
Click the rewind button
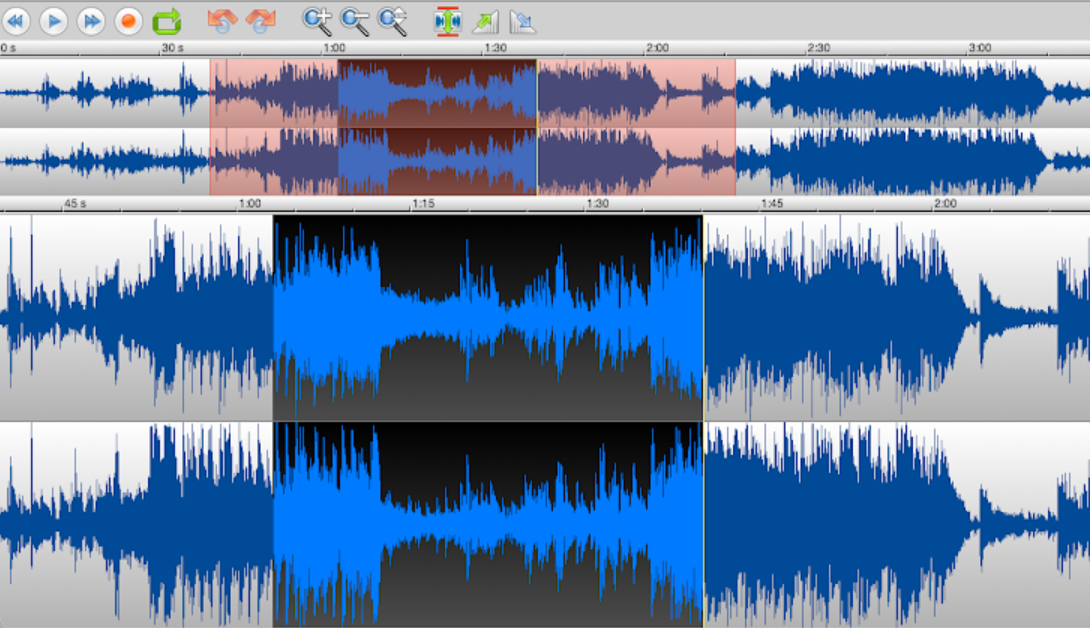[x=16, y=21]
